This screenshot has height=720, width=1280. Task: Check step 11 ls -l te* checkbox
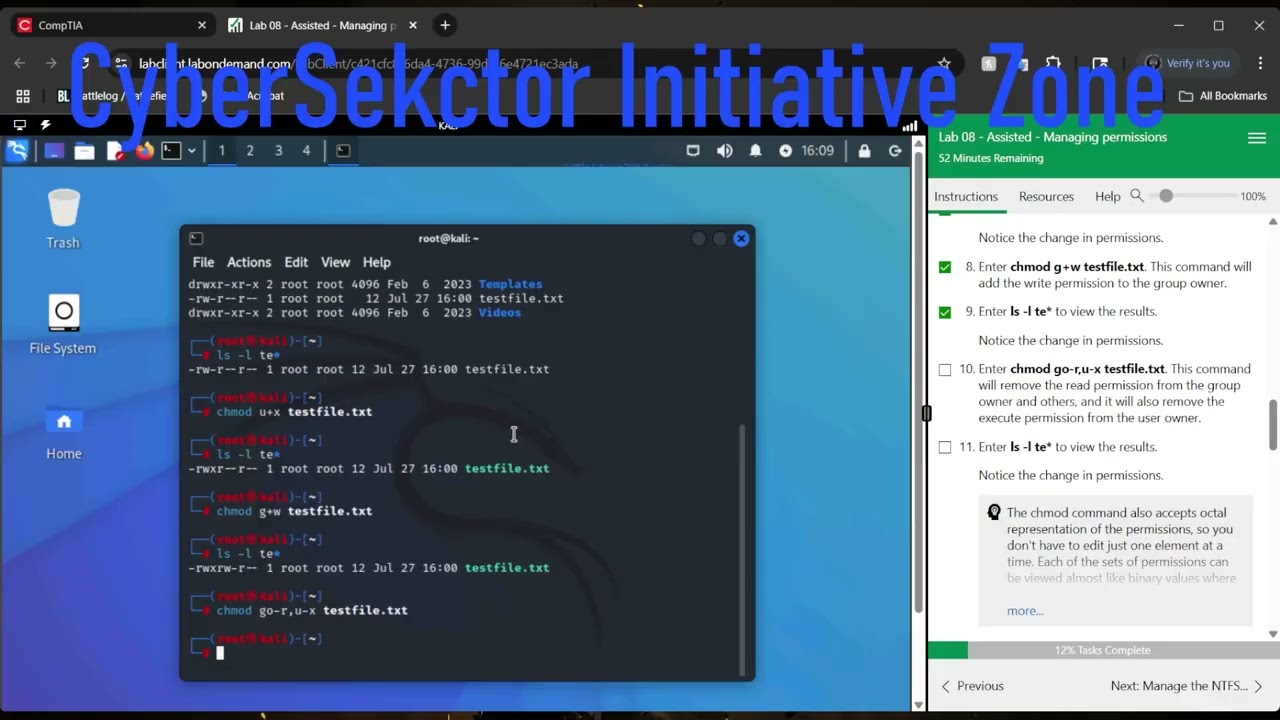point(945,447)
